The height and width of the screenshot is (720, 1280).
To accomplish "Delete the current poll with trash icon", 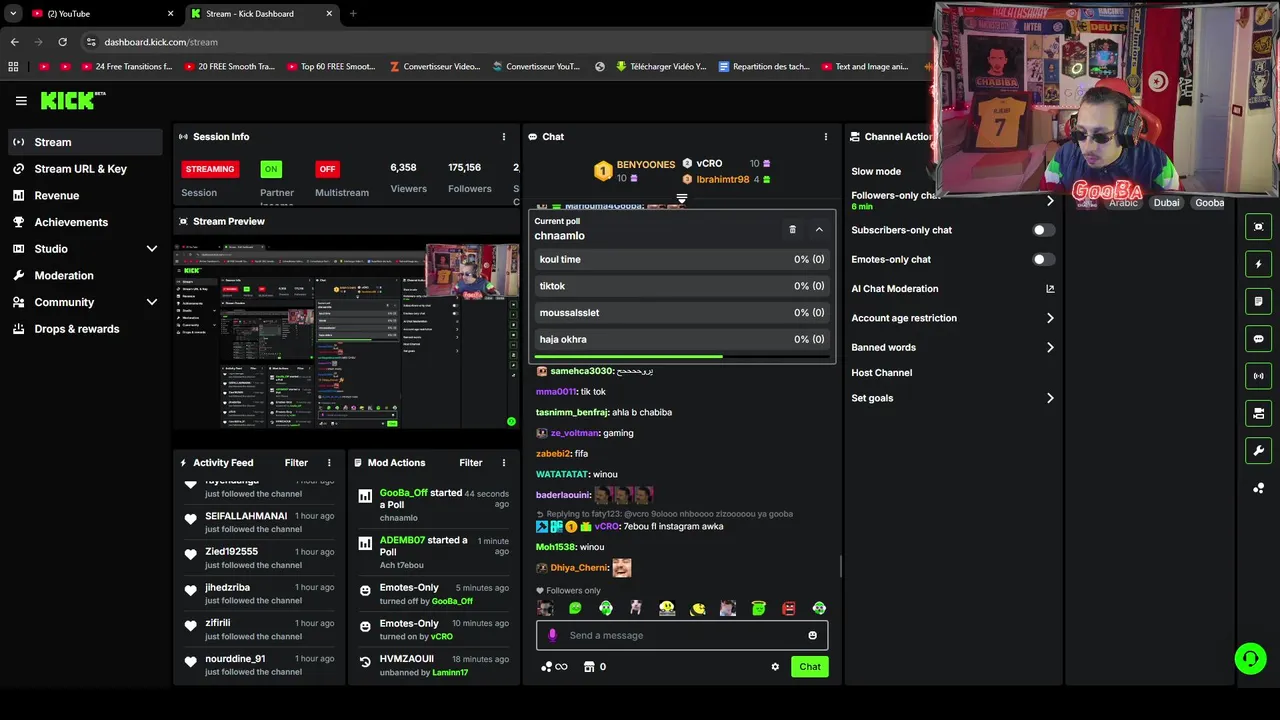I will 793,229.
